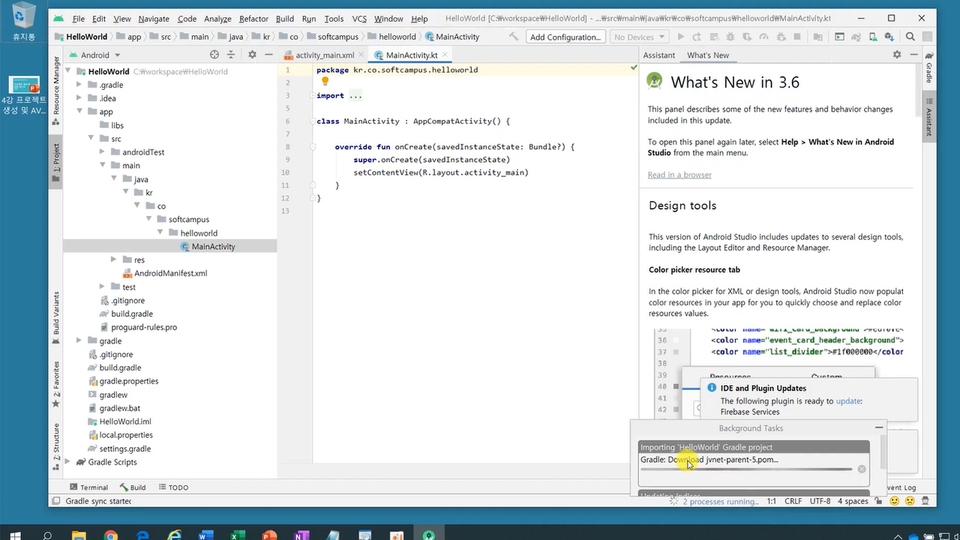Viewport: 960px width, 540px height.
Task: Expand the .idea folder
Action: (79, 98)
